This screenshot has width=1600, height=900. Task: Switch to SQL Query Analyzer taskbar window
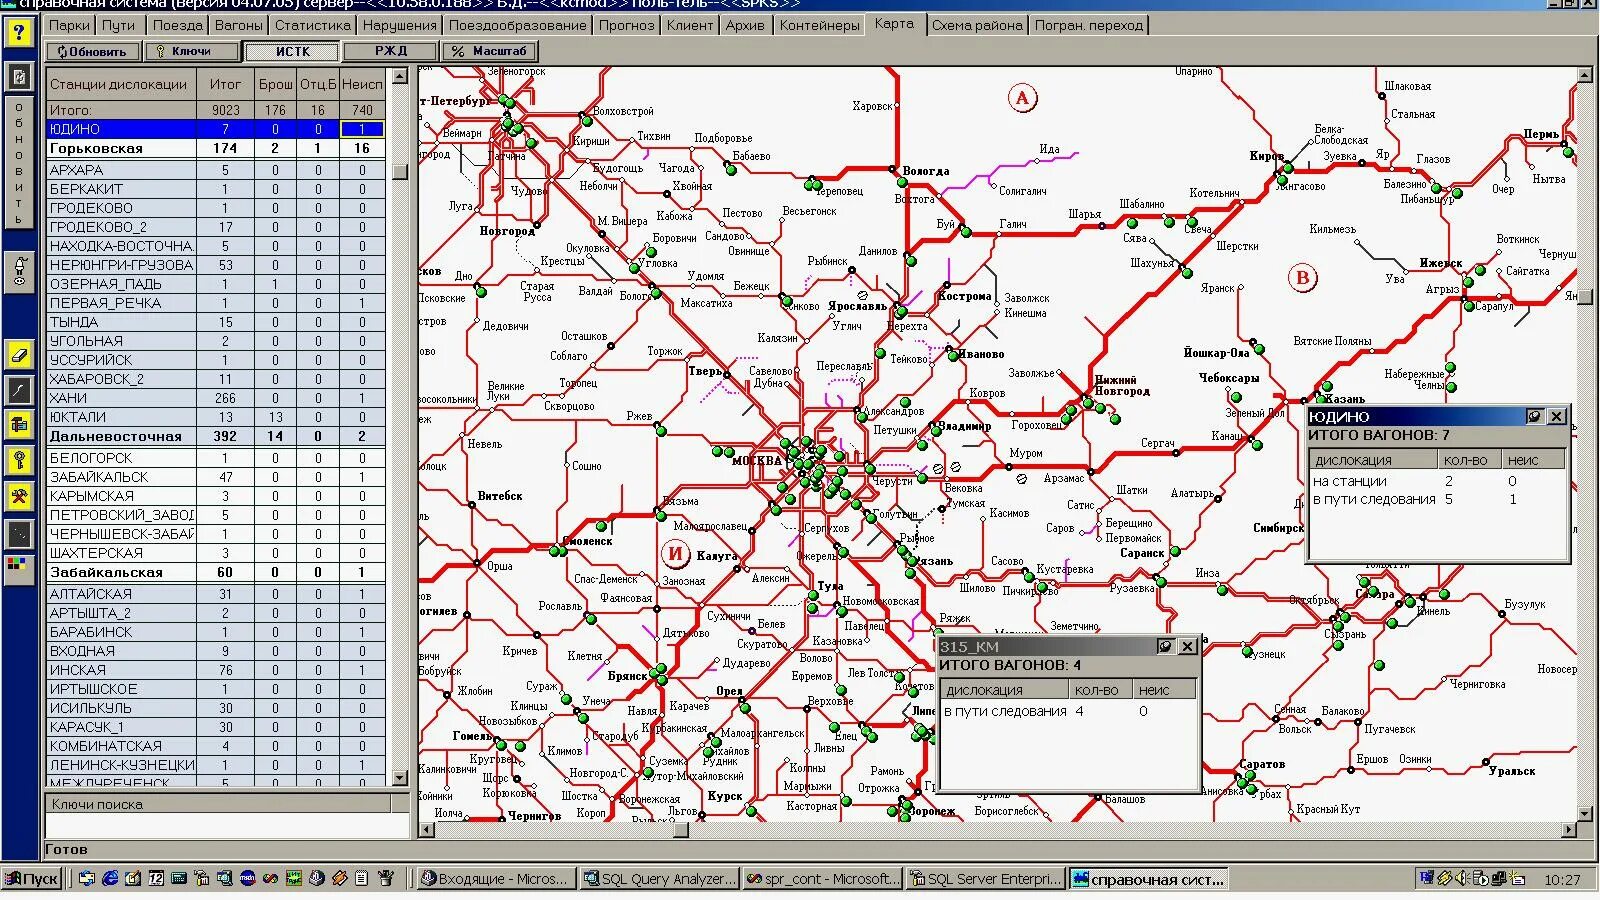click(x=659, y=879)
